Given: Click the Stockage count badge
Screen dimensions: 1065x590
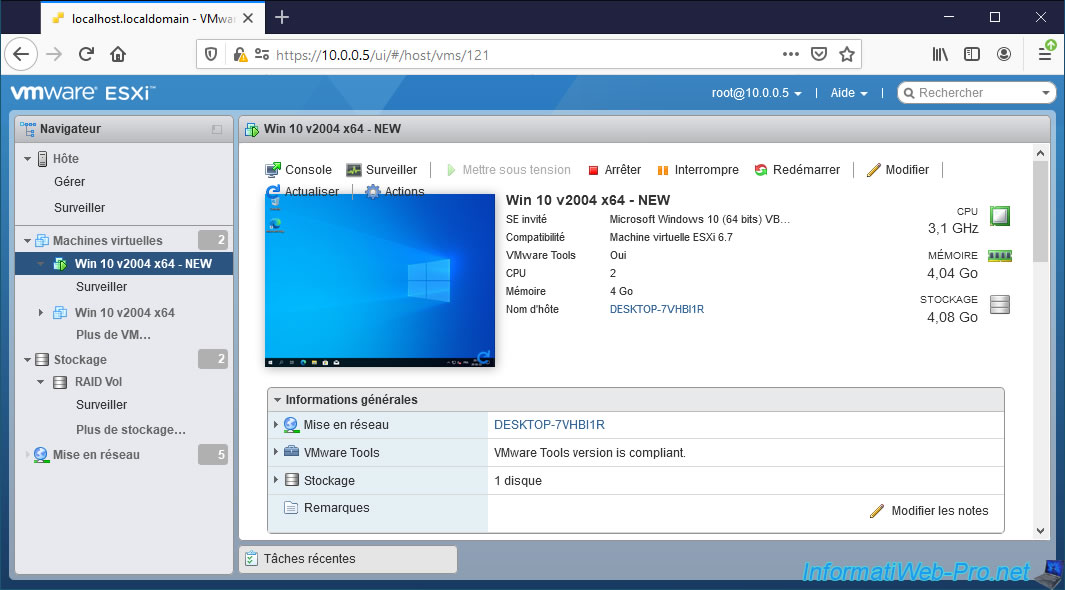Looking at the screenshot, I should point(213,358).
